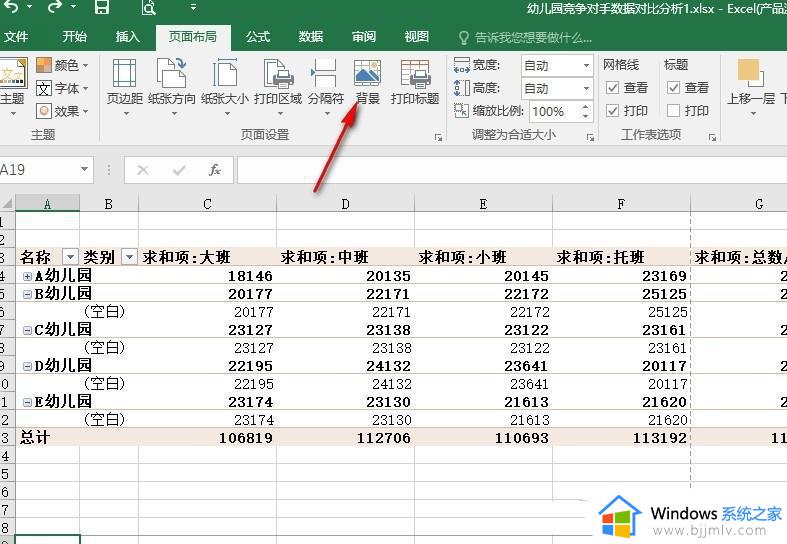Open the 字体 theme fonts dropdown
Screen dimensions: 787x544
pyautogui.click(x=62, y=88)
